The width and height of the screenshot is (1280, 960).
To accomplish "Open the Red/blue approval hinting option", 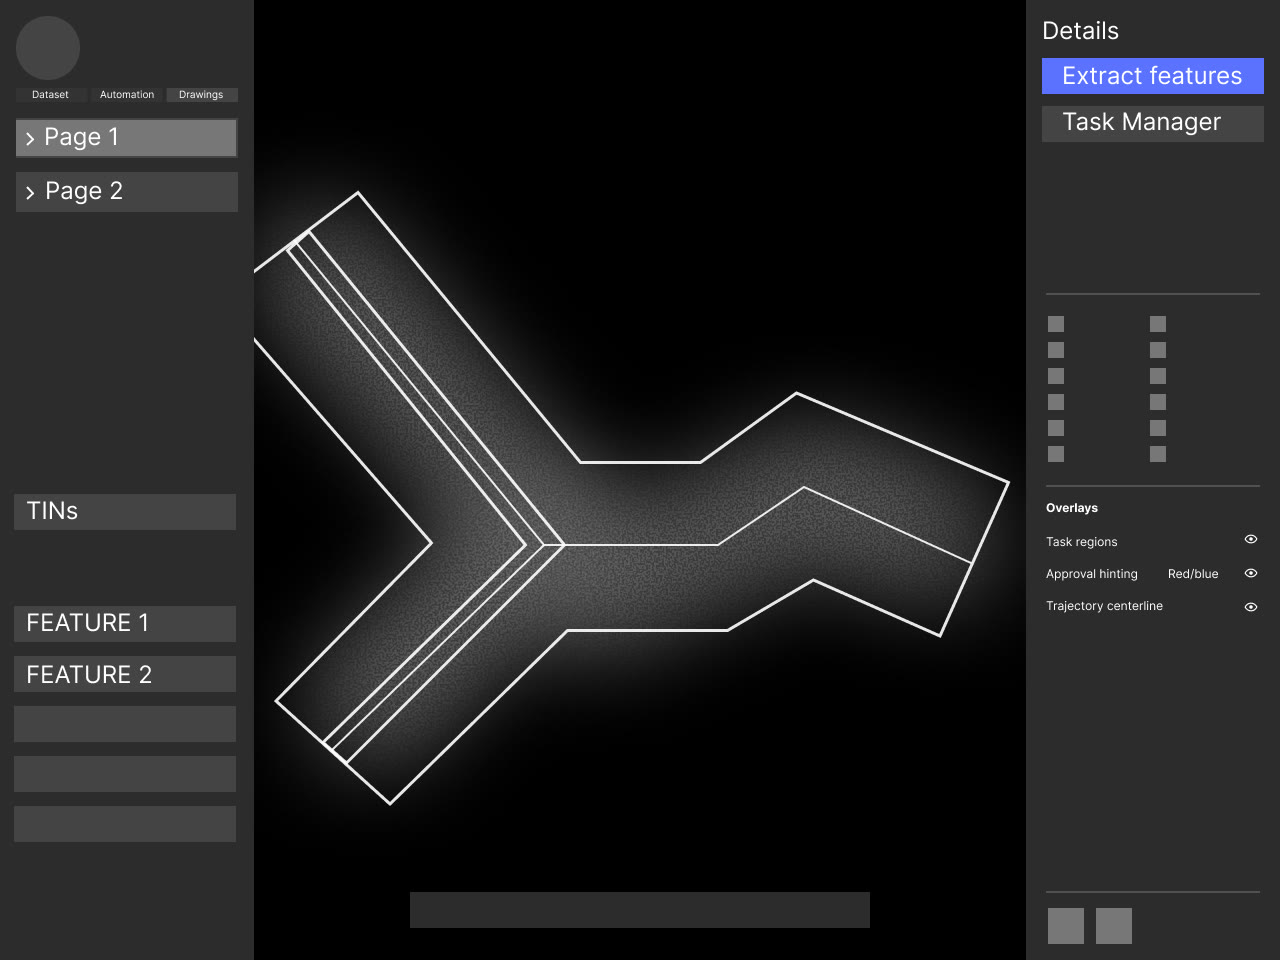I will 1193,574.
